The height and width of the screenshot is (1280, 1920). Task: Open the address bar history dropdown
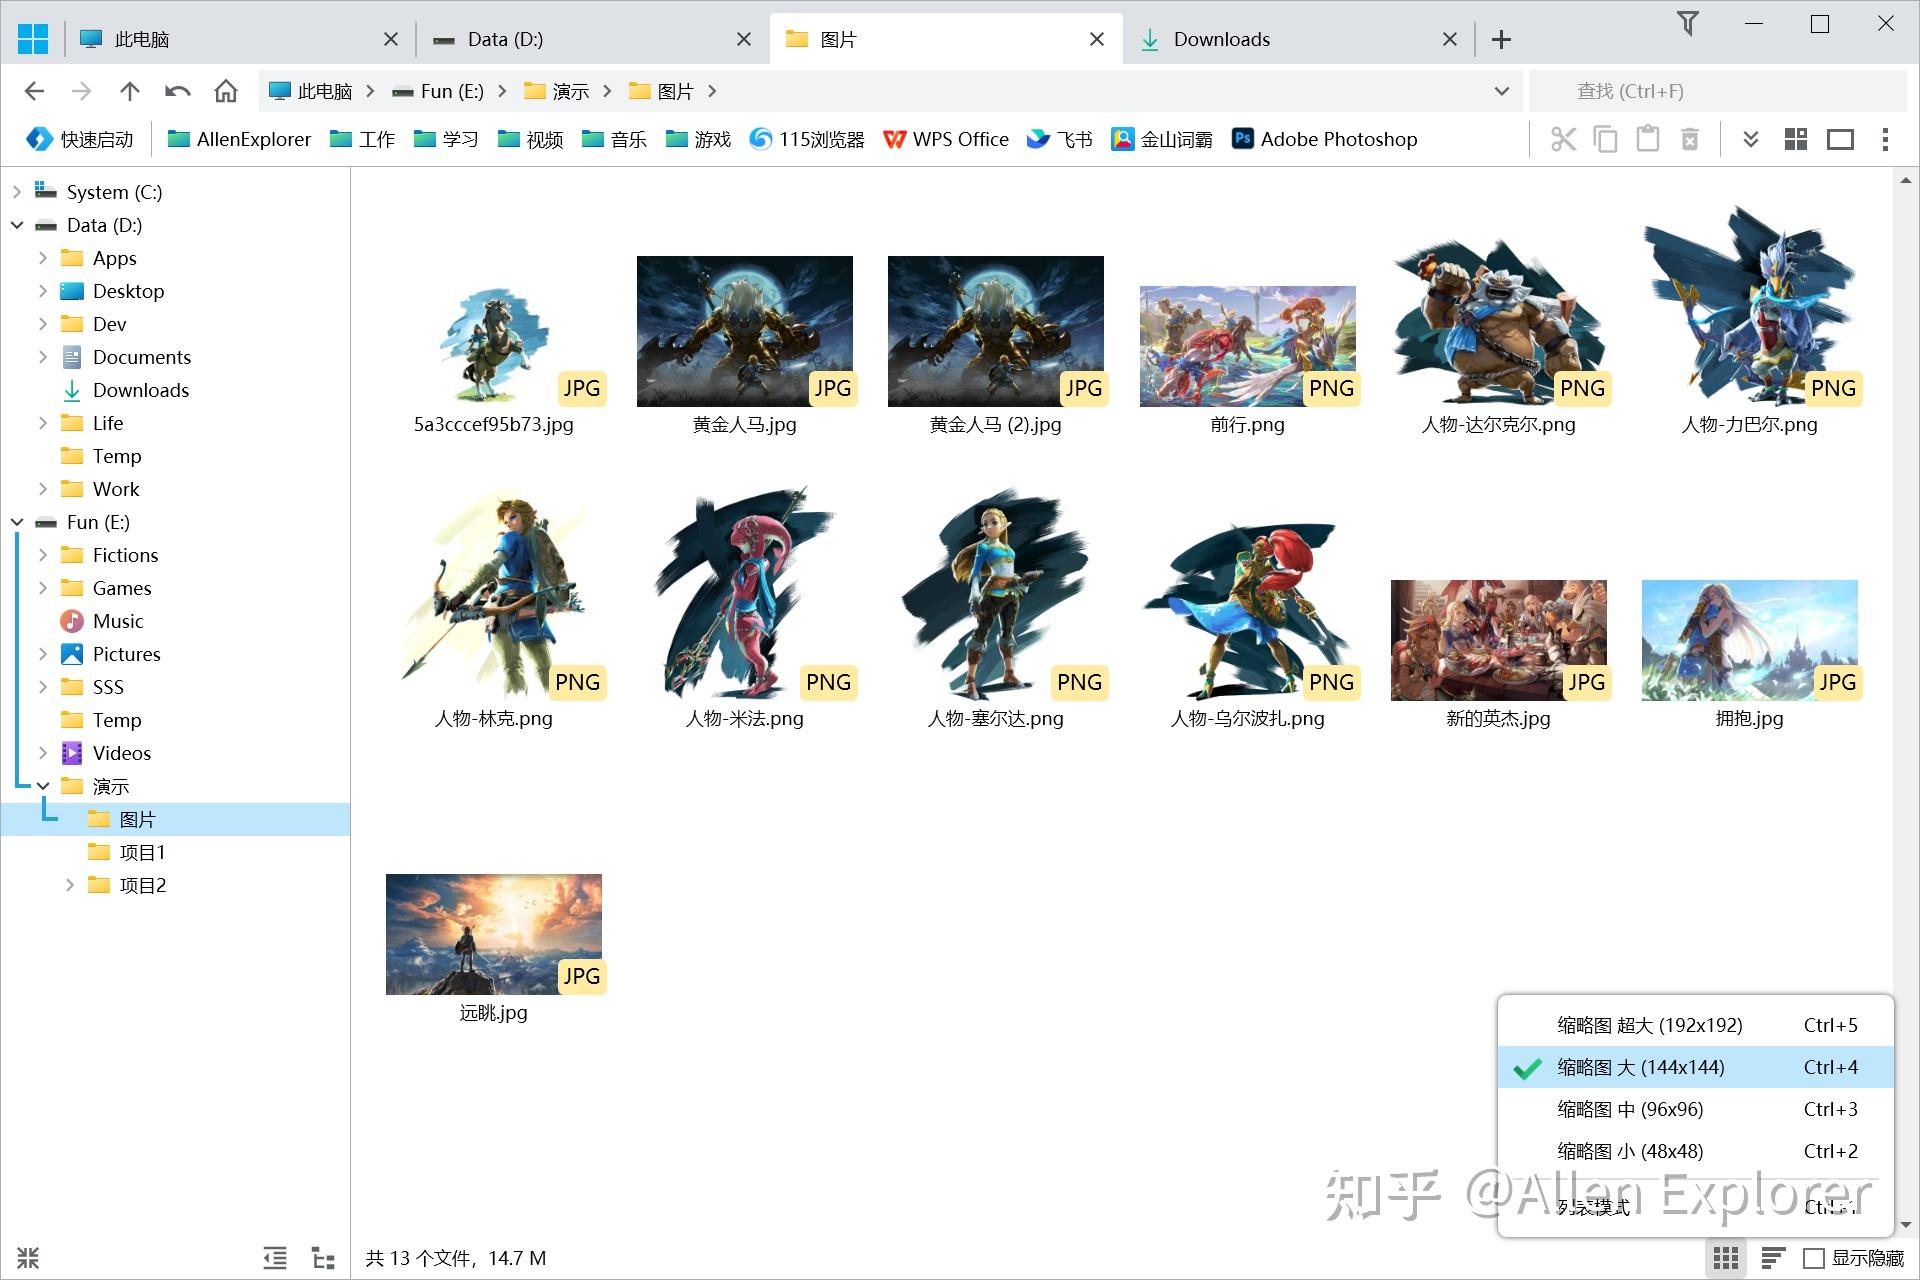(1500, 90)
